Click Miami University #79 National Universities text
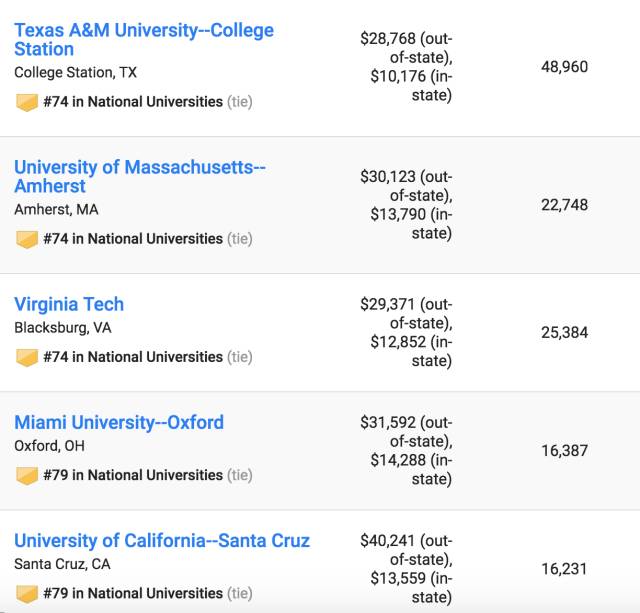 133,475
